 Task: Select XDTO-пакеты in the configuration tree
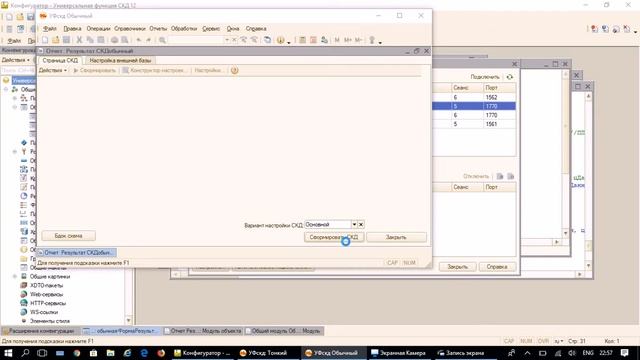tap(46, 285)
